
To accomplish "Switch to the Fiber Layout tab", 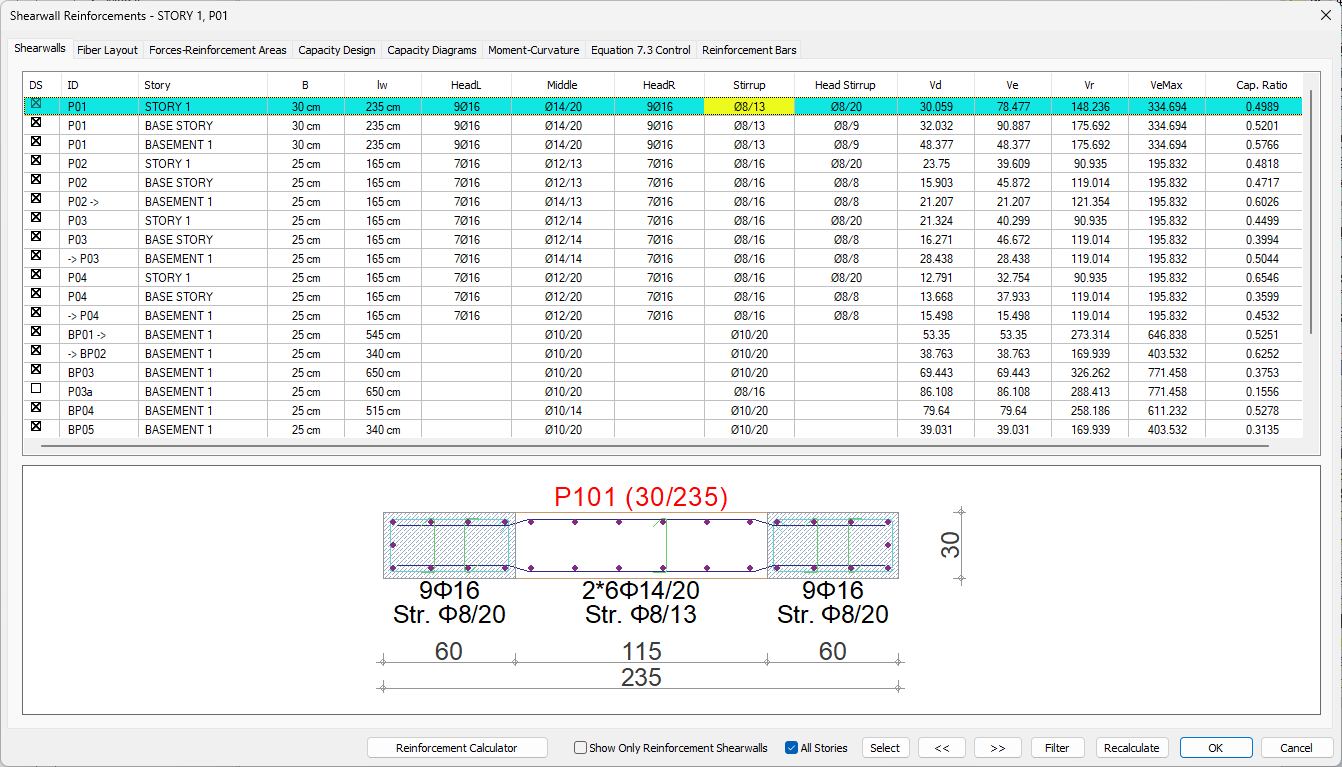I will coord(107,50).
